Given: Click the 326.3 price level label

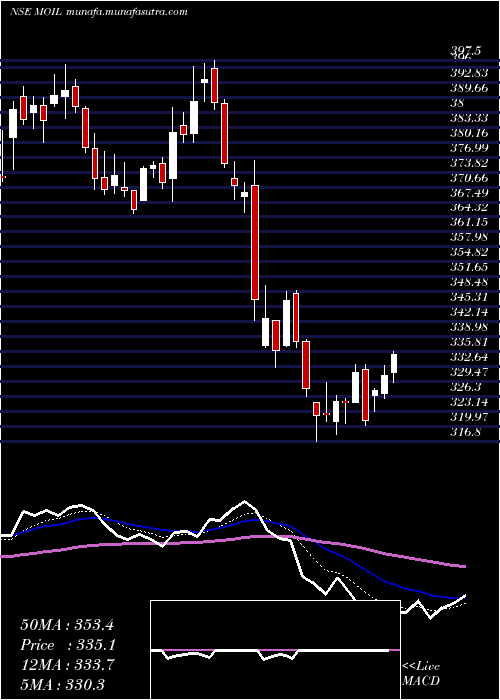Looking at the screenshot, I should pyautogui.click(x=466, y=387).
